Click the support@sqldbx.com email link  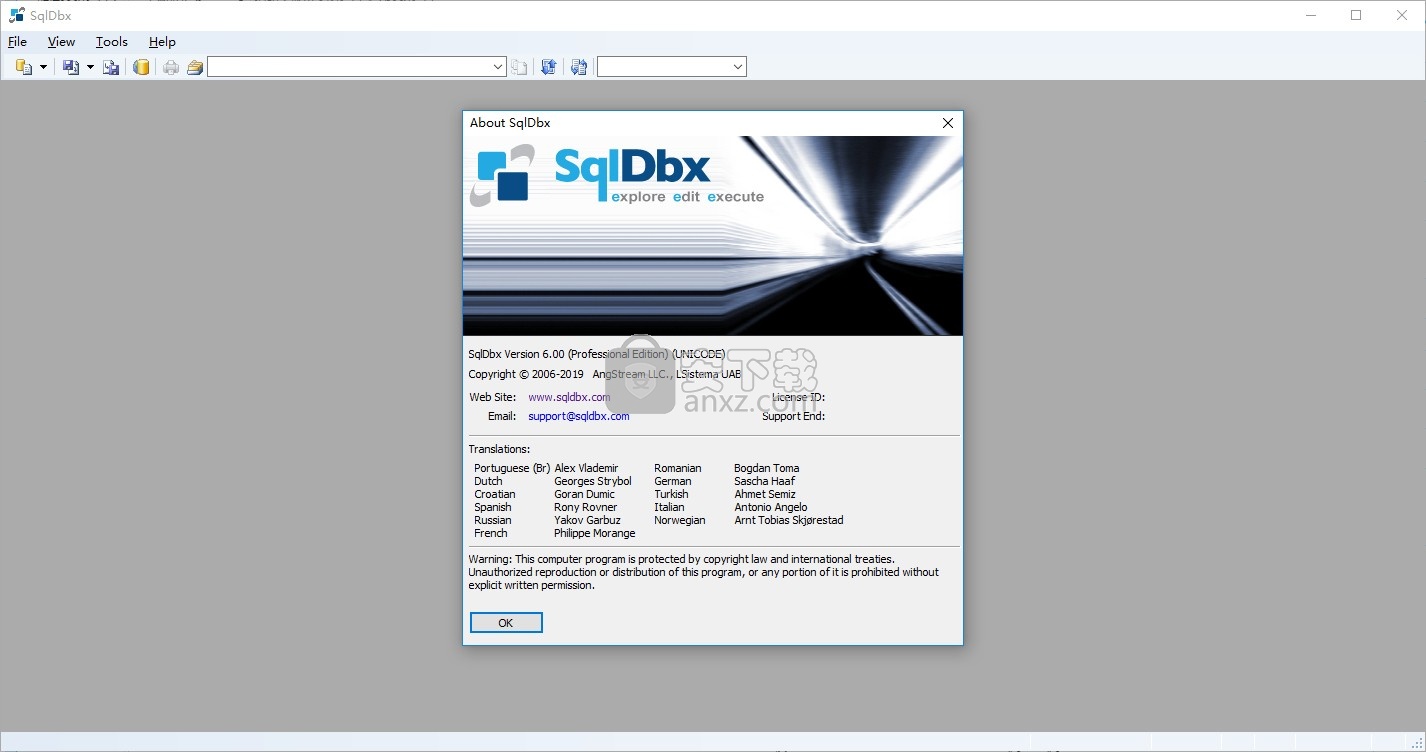579,416
